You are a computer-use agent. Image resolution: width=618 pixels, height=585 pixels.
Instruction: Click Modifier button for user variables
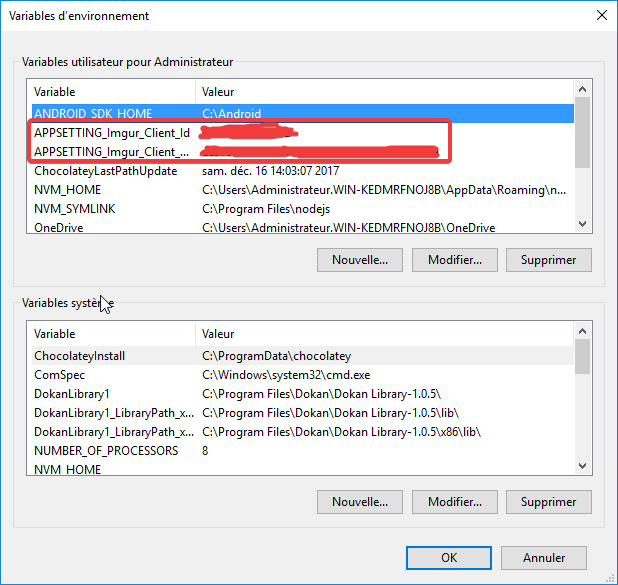click(x=455, y=260)
